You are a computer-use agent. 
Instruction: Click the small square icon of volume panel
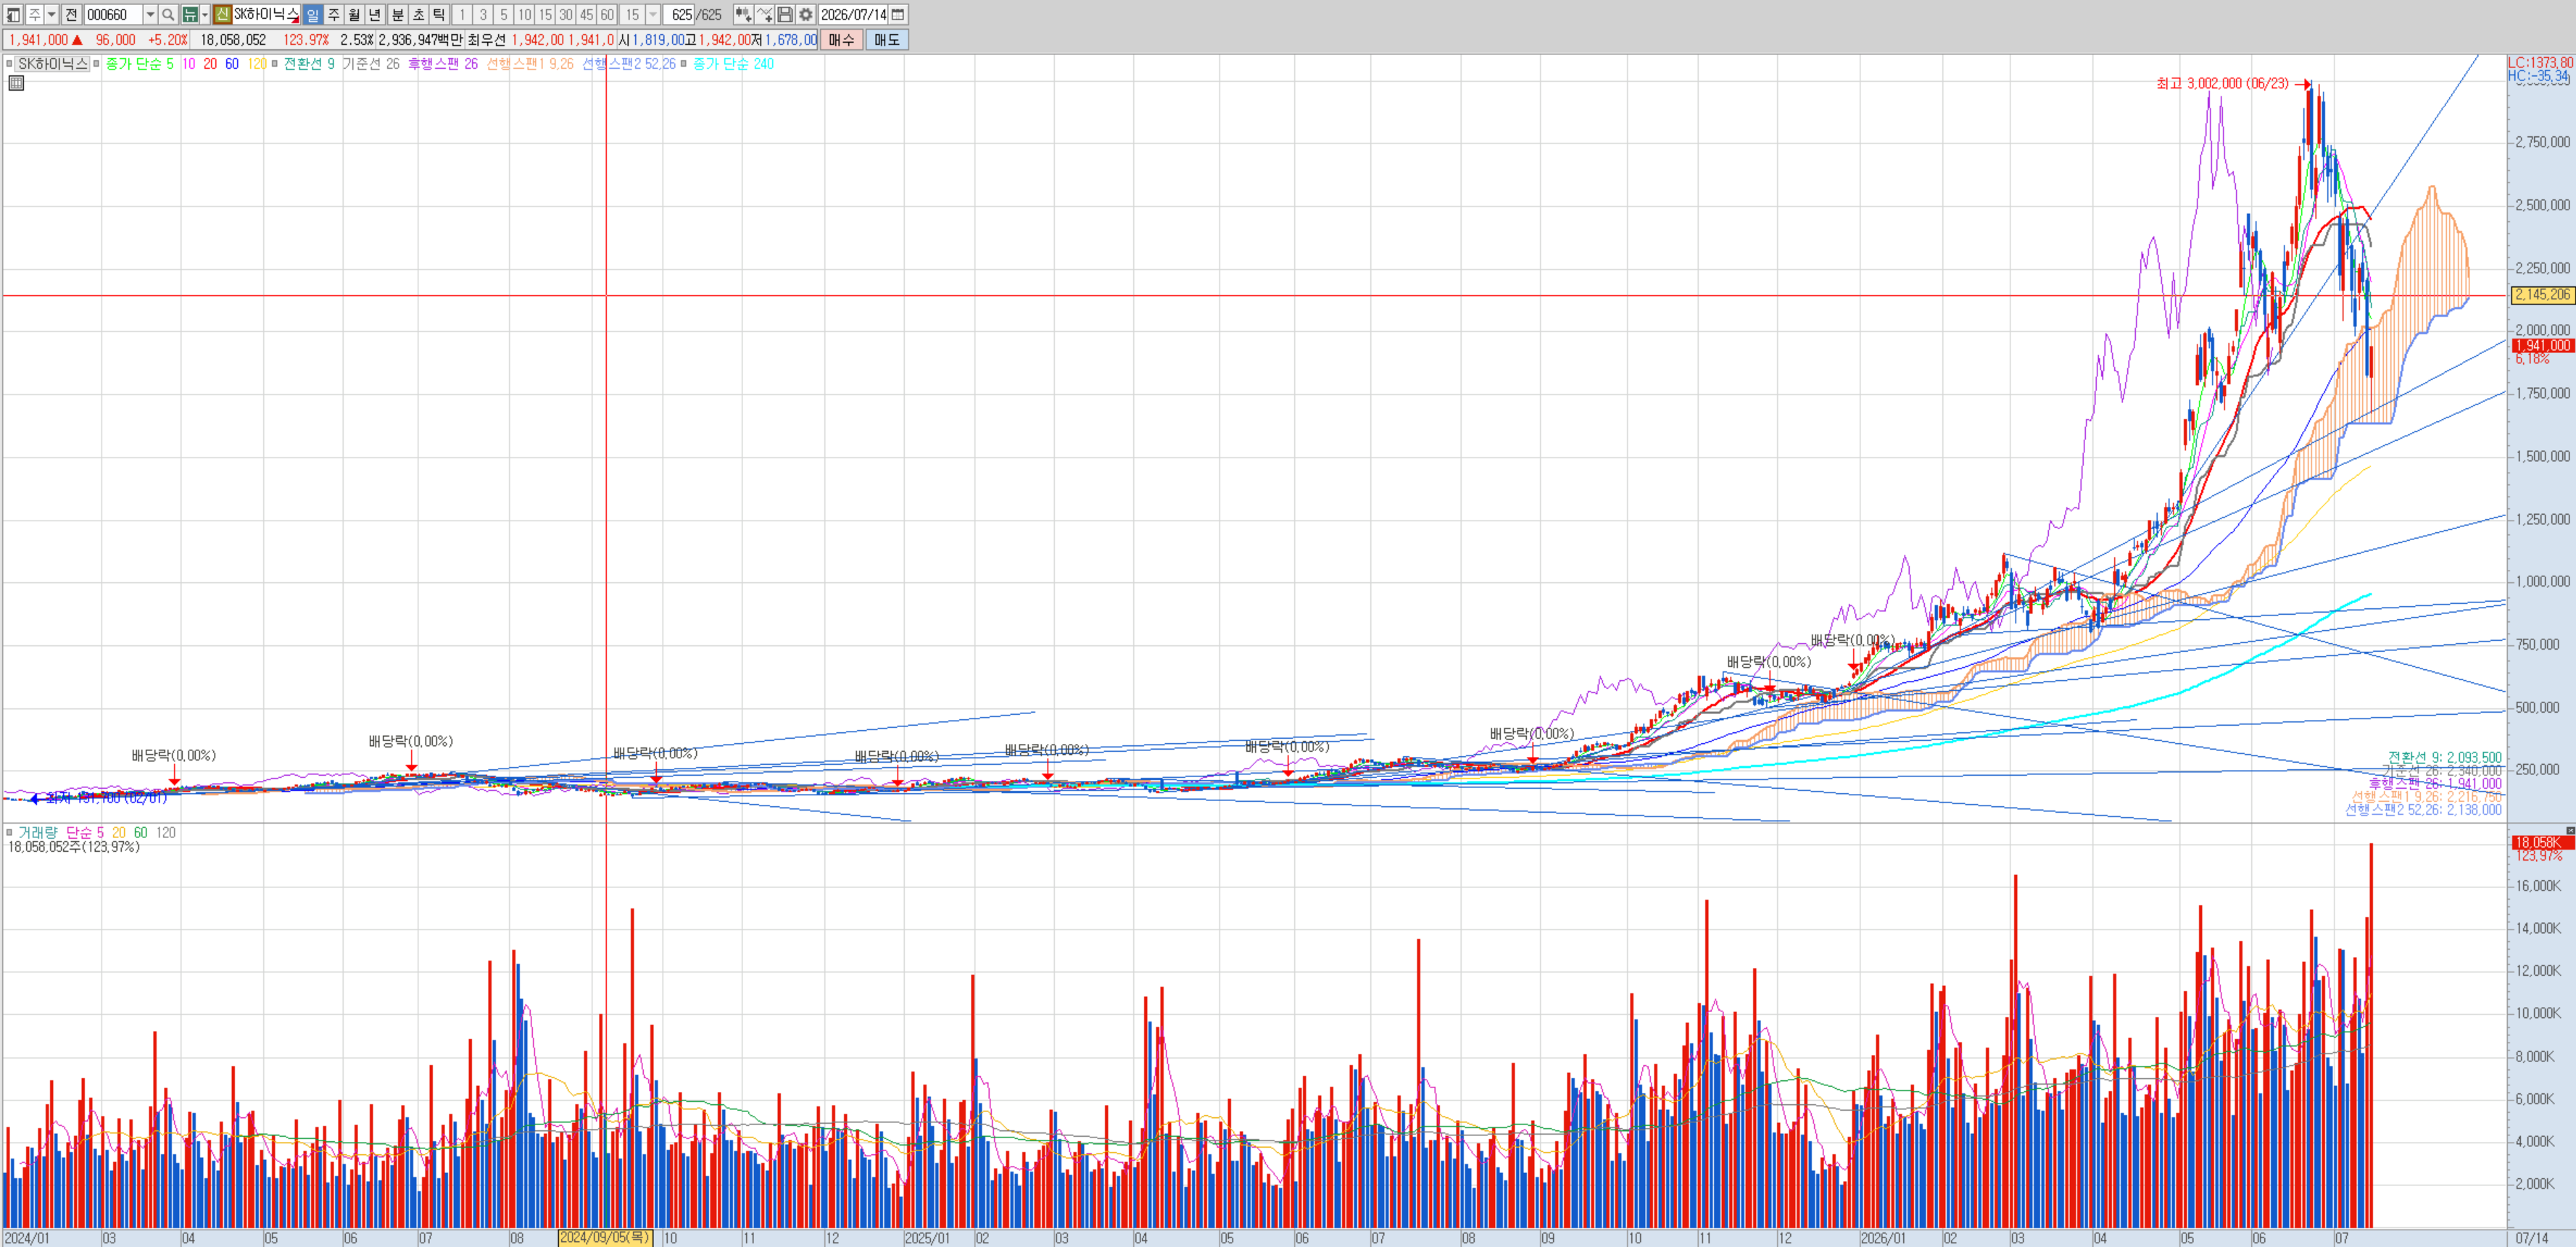click(9, 832)
